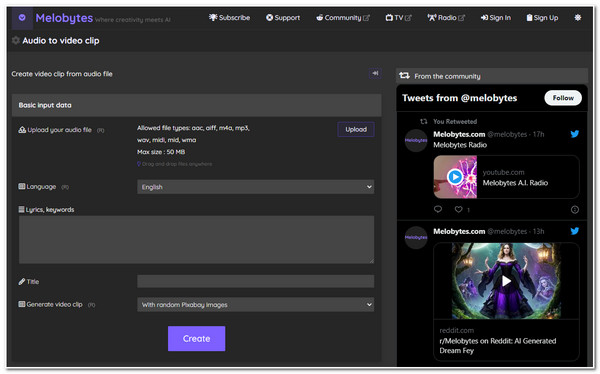Screen dimensions: 600x374
Task: Click the Upload button
Action: tap(356, 129)
